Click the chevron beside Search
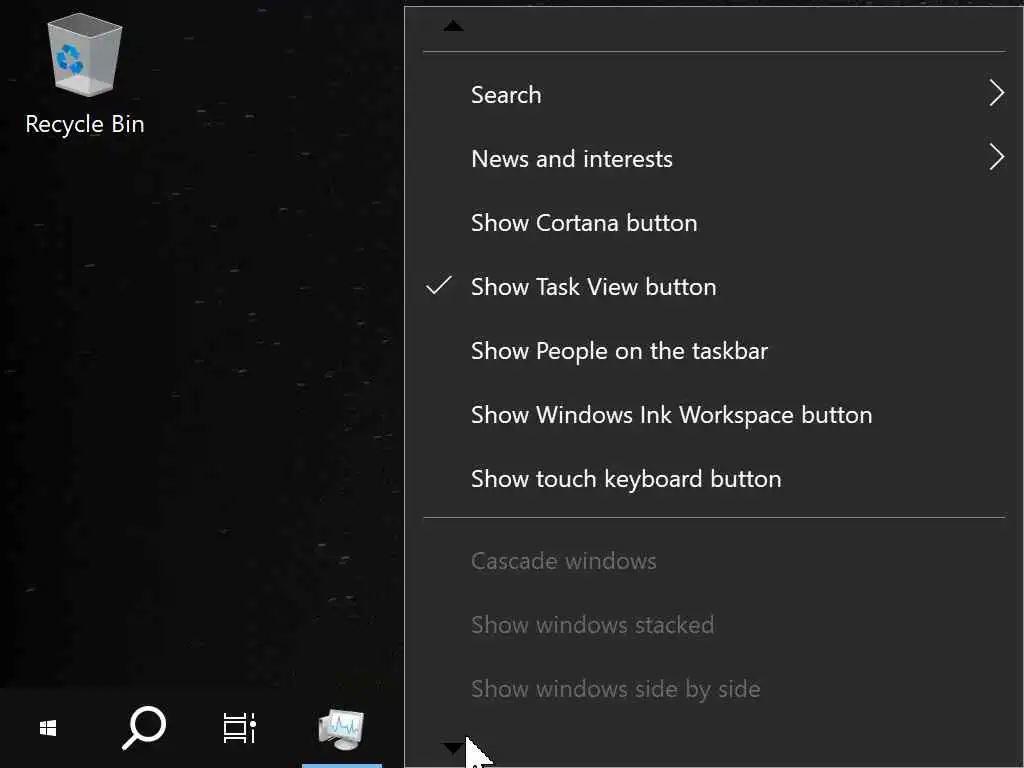 pyautogui.click(x=996, y=93)
